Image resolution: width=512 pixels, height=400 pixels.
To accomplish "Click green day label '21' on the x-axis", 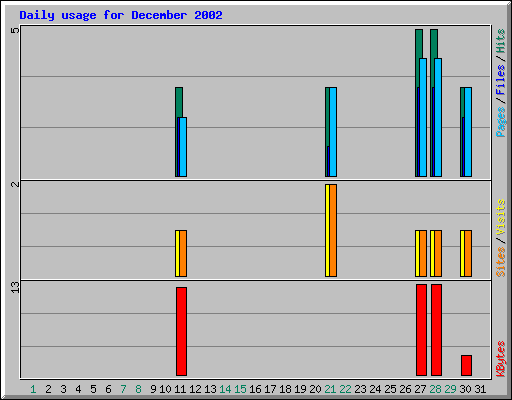I will pyautogui.click(x=330, y=389).
